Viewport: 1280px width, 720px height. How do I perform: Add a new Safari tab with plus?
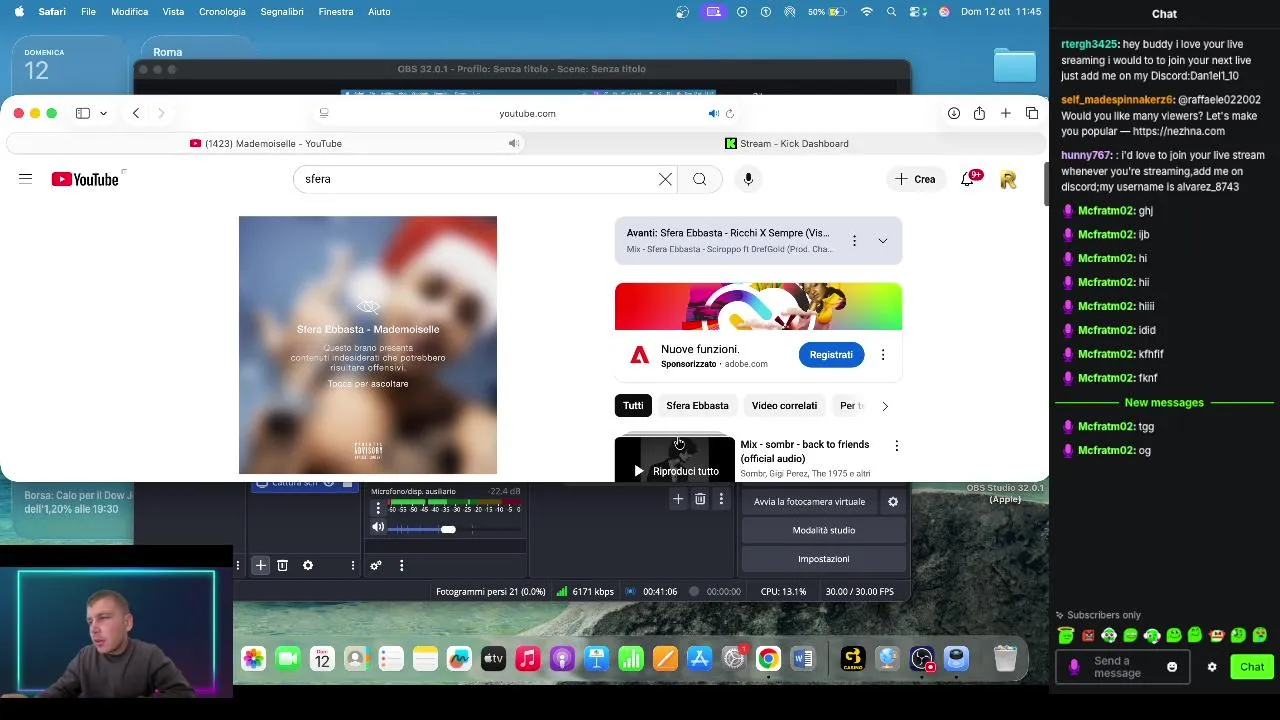pyautogui.click(x=1006, y=113)
